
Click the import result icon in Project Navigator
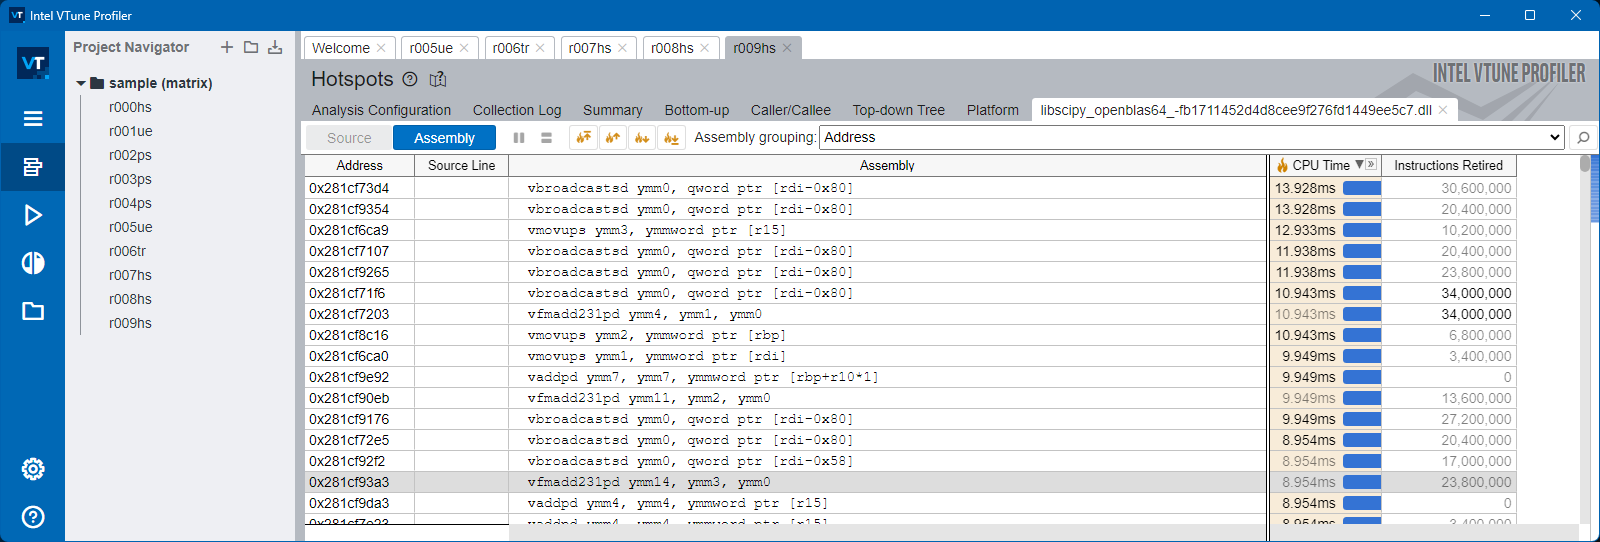tap(275, 47)
